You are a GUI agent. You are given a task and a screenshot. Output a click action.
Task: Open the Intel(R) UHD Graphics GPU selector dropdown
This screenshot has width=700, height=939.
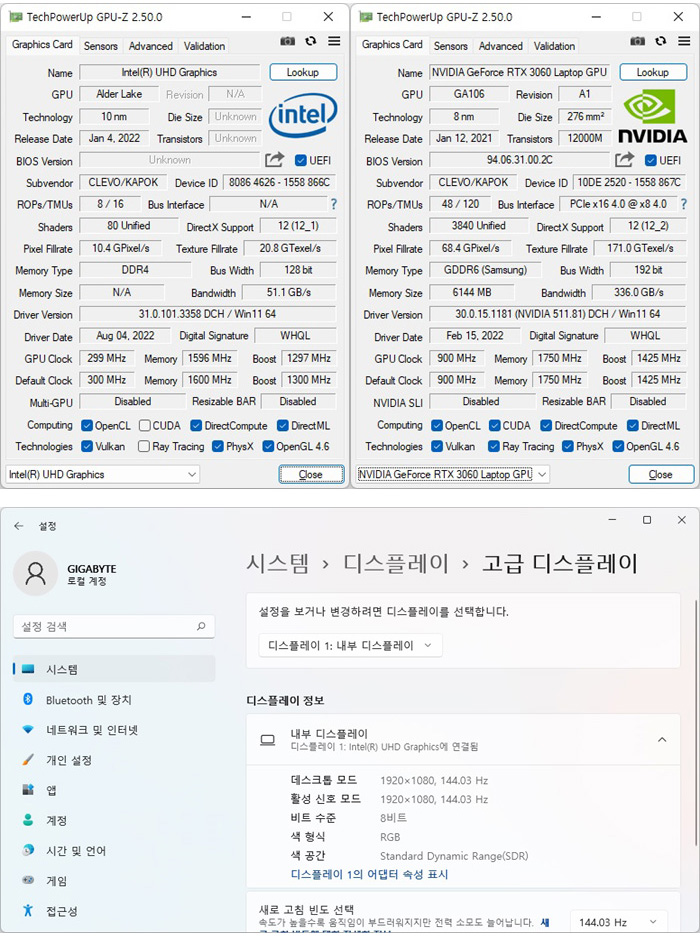pyautogui.click(x=102, y=474)
